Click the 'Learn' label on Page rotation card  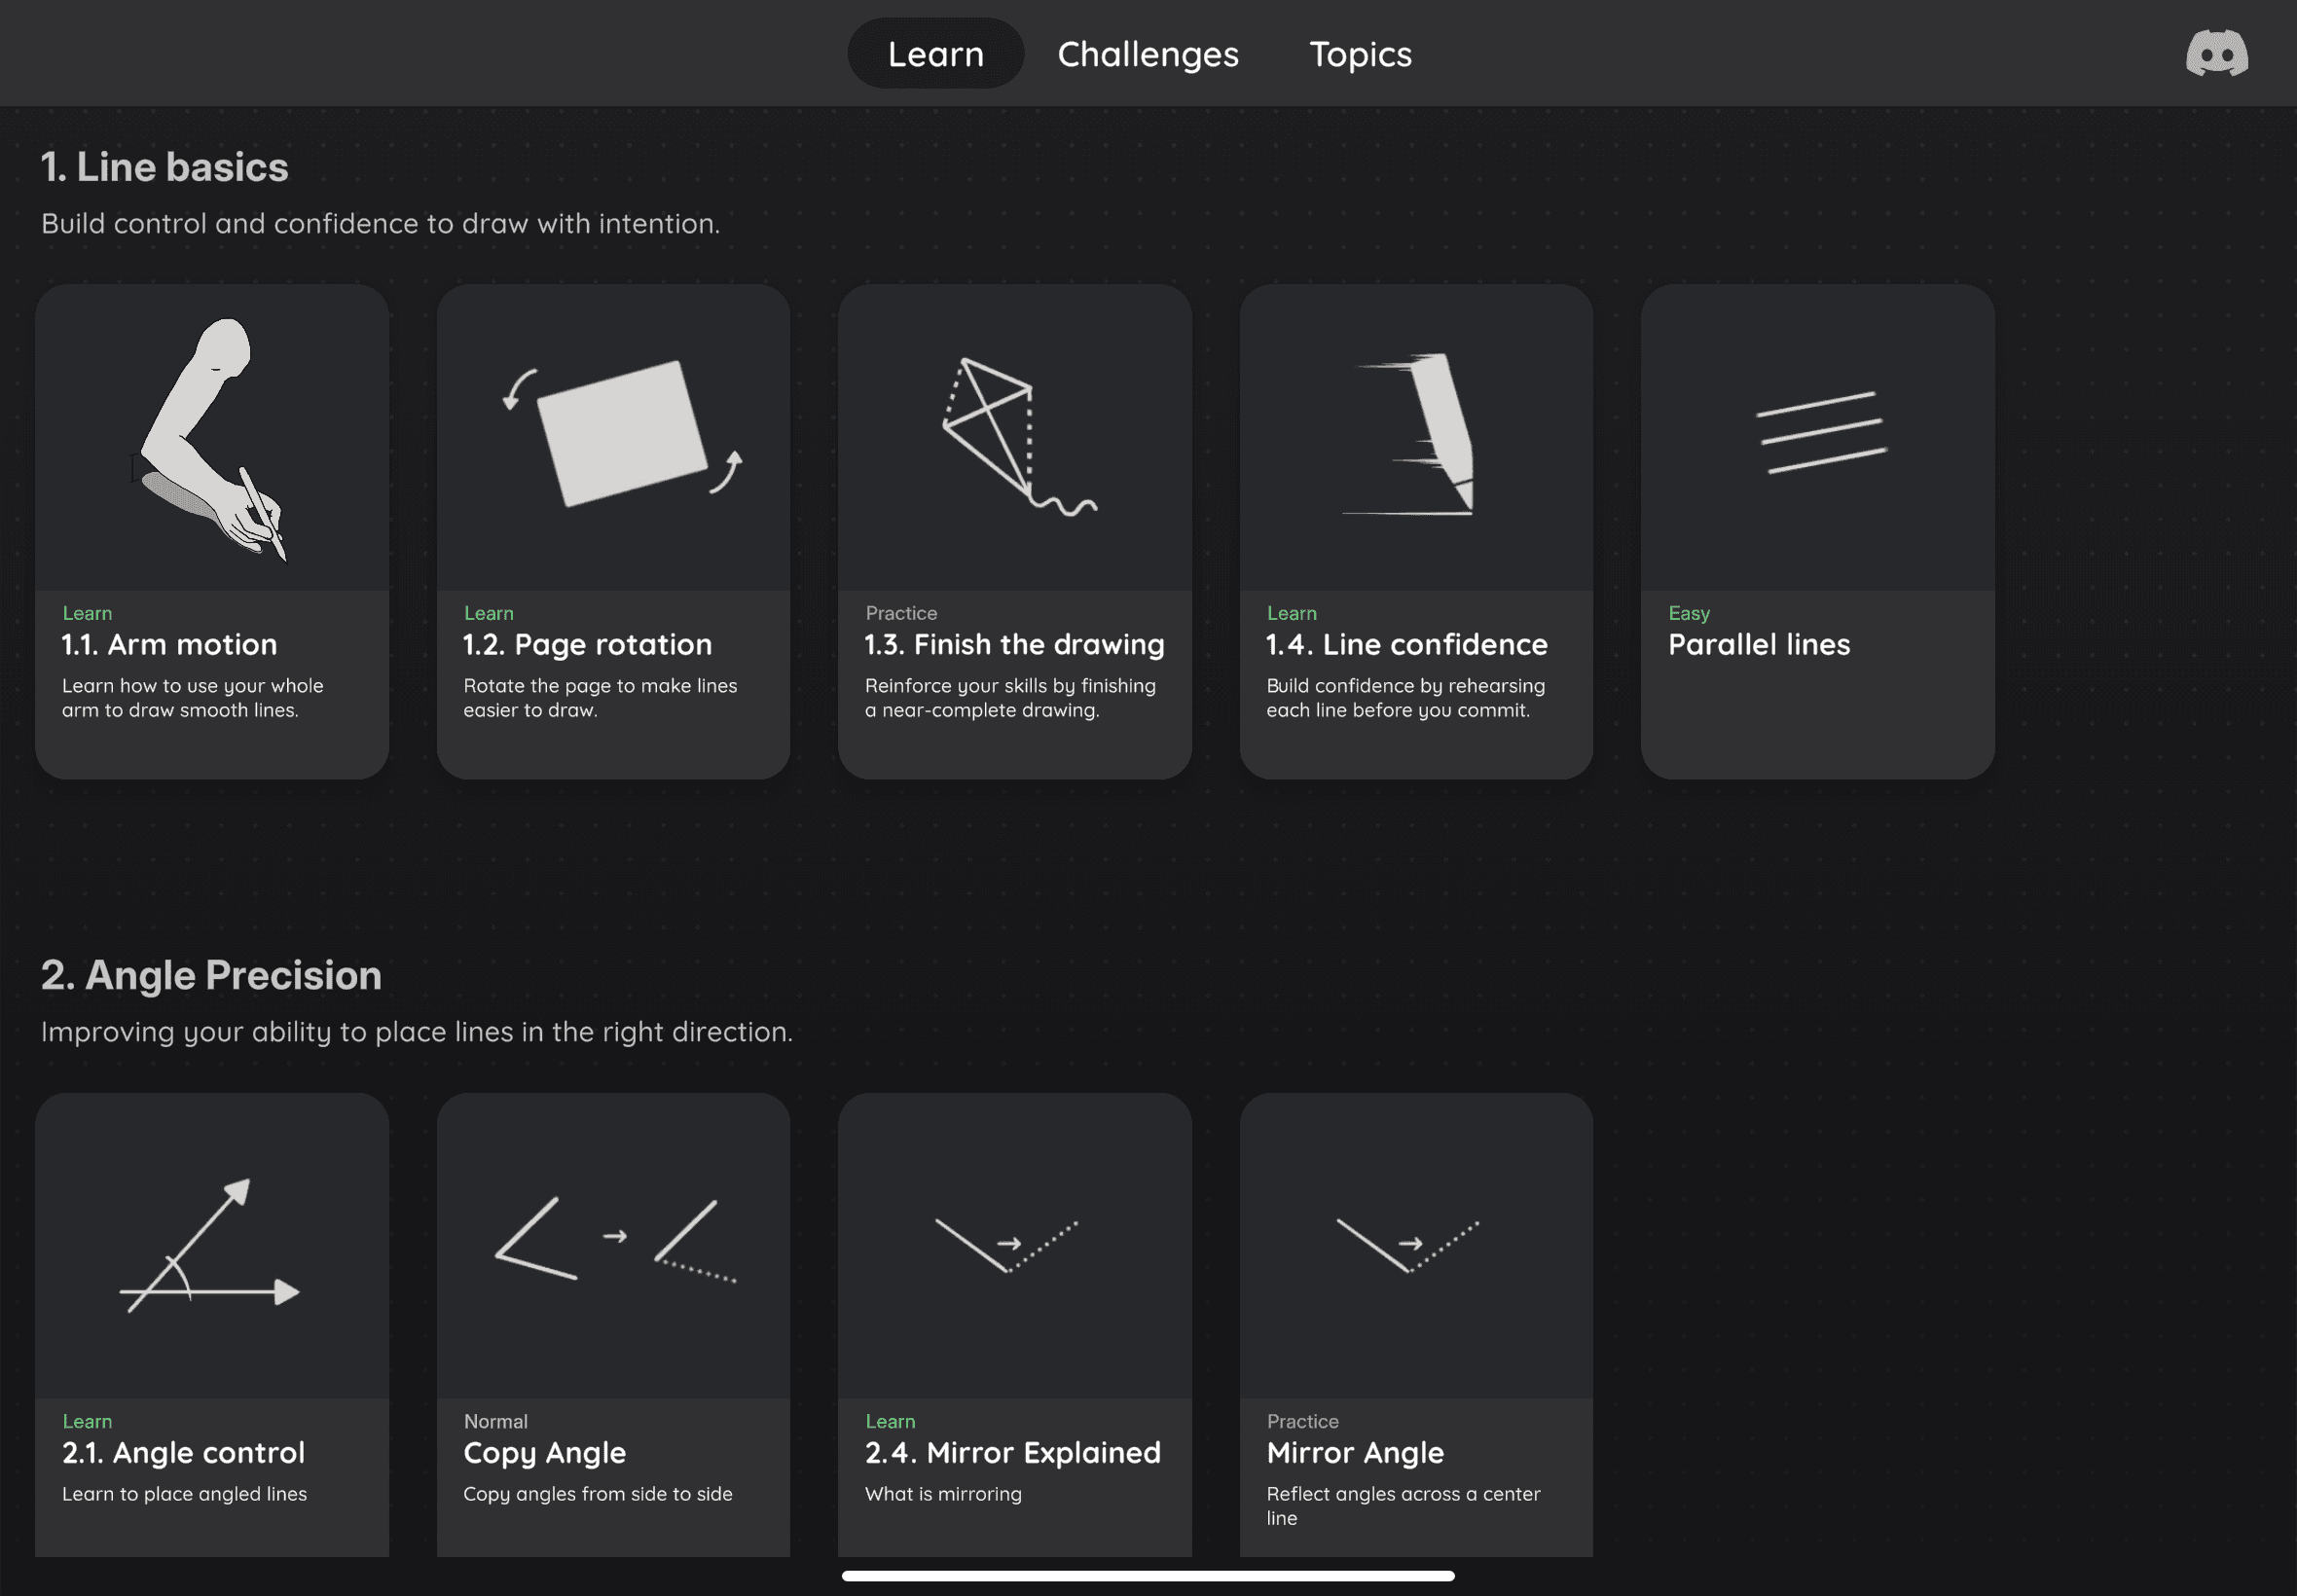488,613
